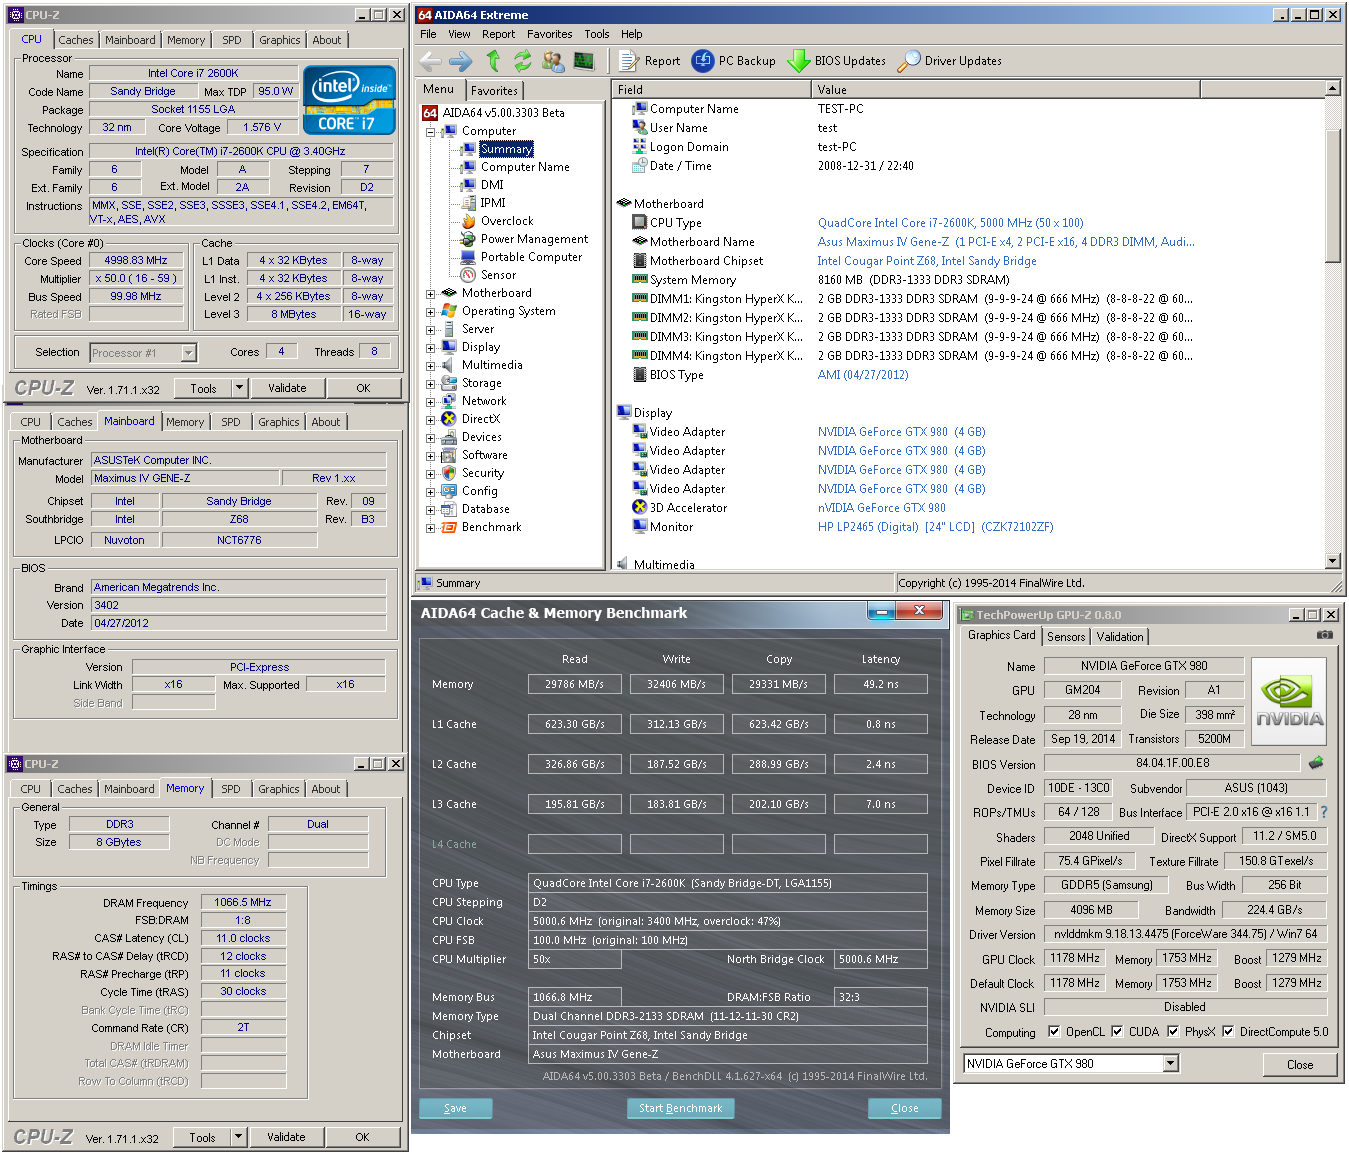Click the Intel Core i7 logo in CPU-Z
Screen dimensions: 1349x1155
(x=349, y=100)
